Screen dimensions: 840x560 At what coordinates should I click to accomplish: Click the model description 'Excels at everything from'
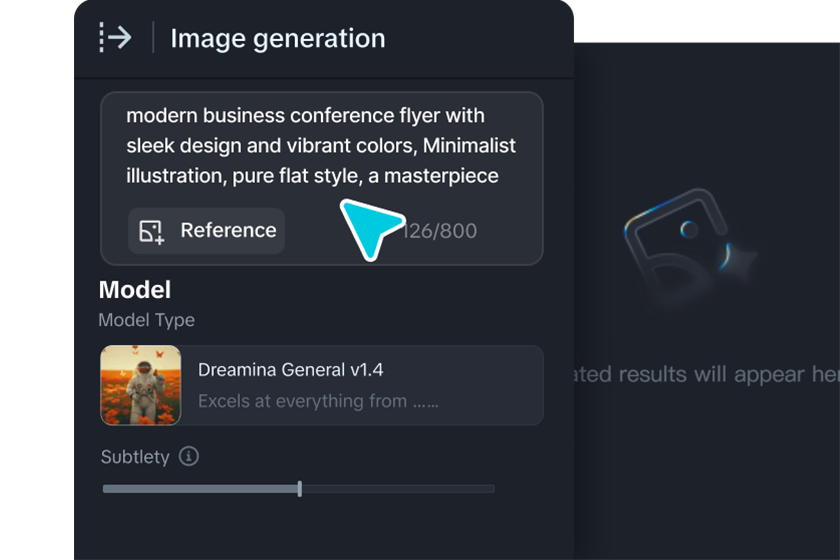coord(317,401)
